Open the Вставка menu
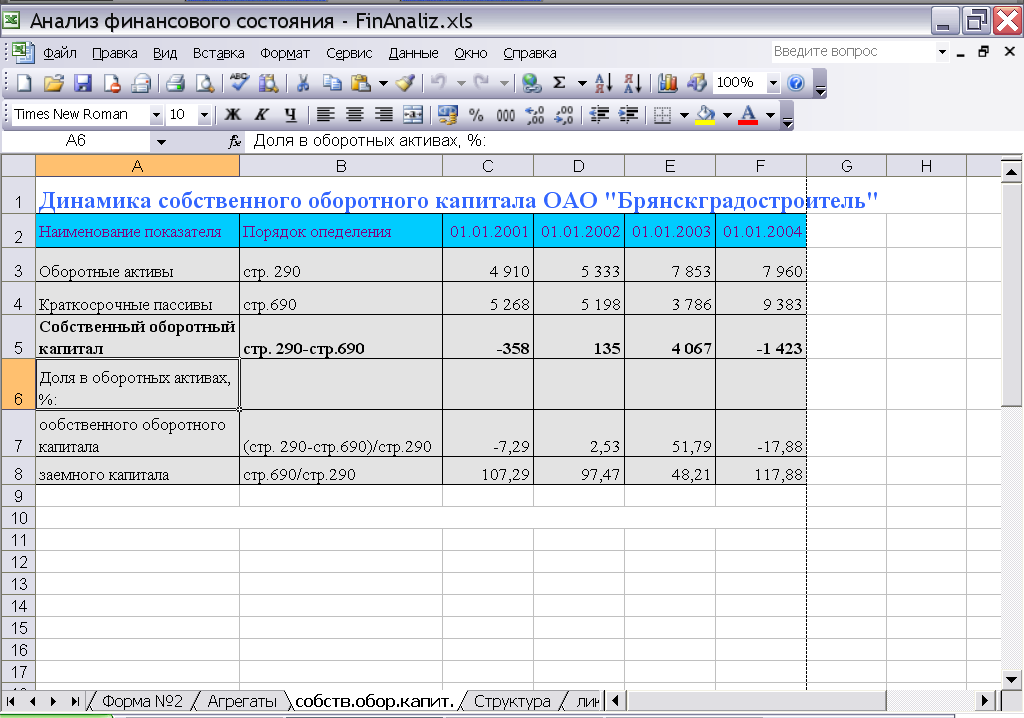 (x=218, y=53)
